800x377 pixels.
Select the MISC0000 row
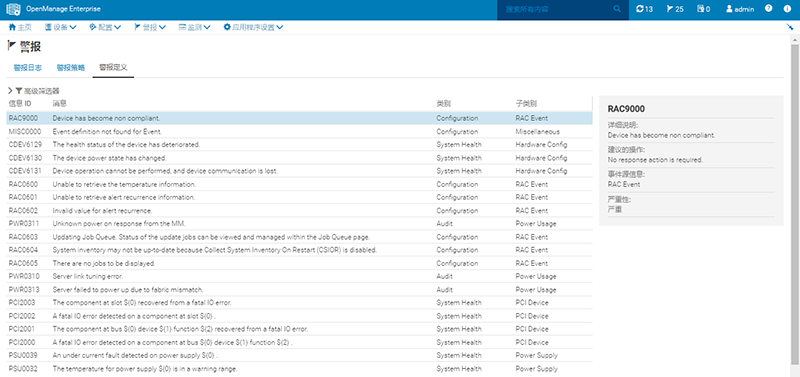coord(299,132)
